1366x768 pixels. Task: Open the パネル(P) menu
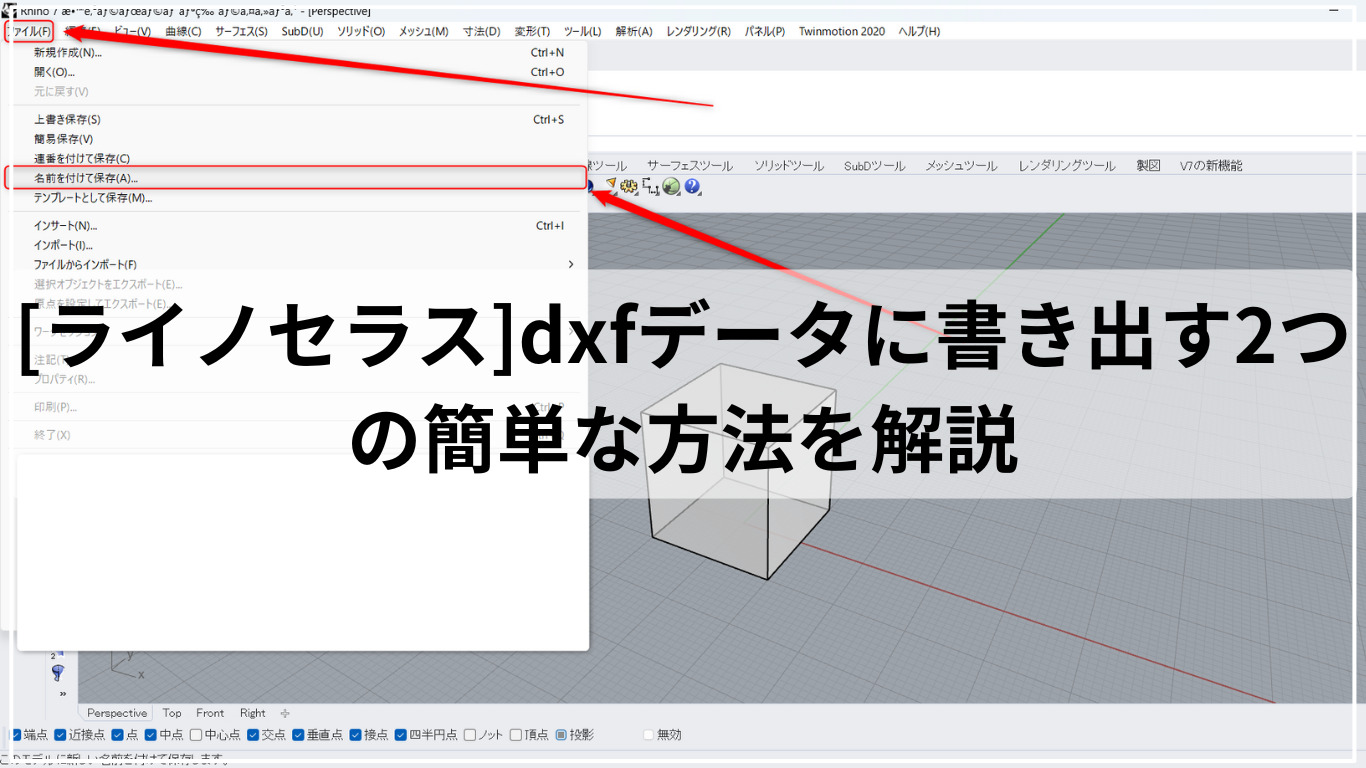(765, 31)
